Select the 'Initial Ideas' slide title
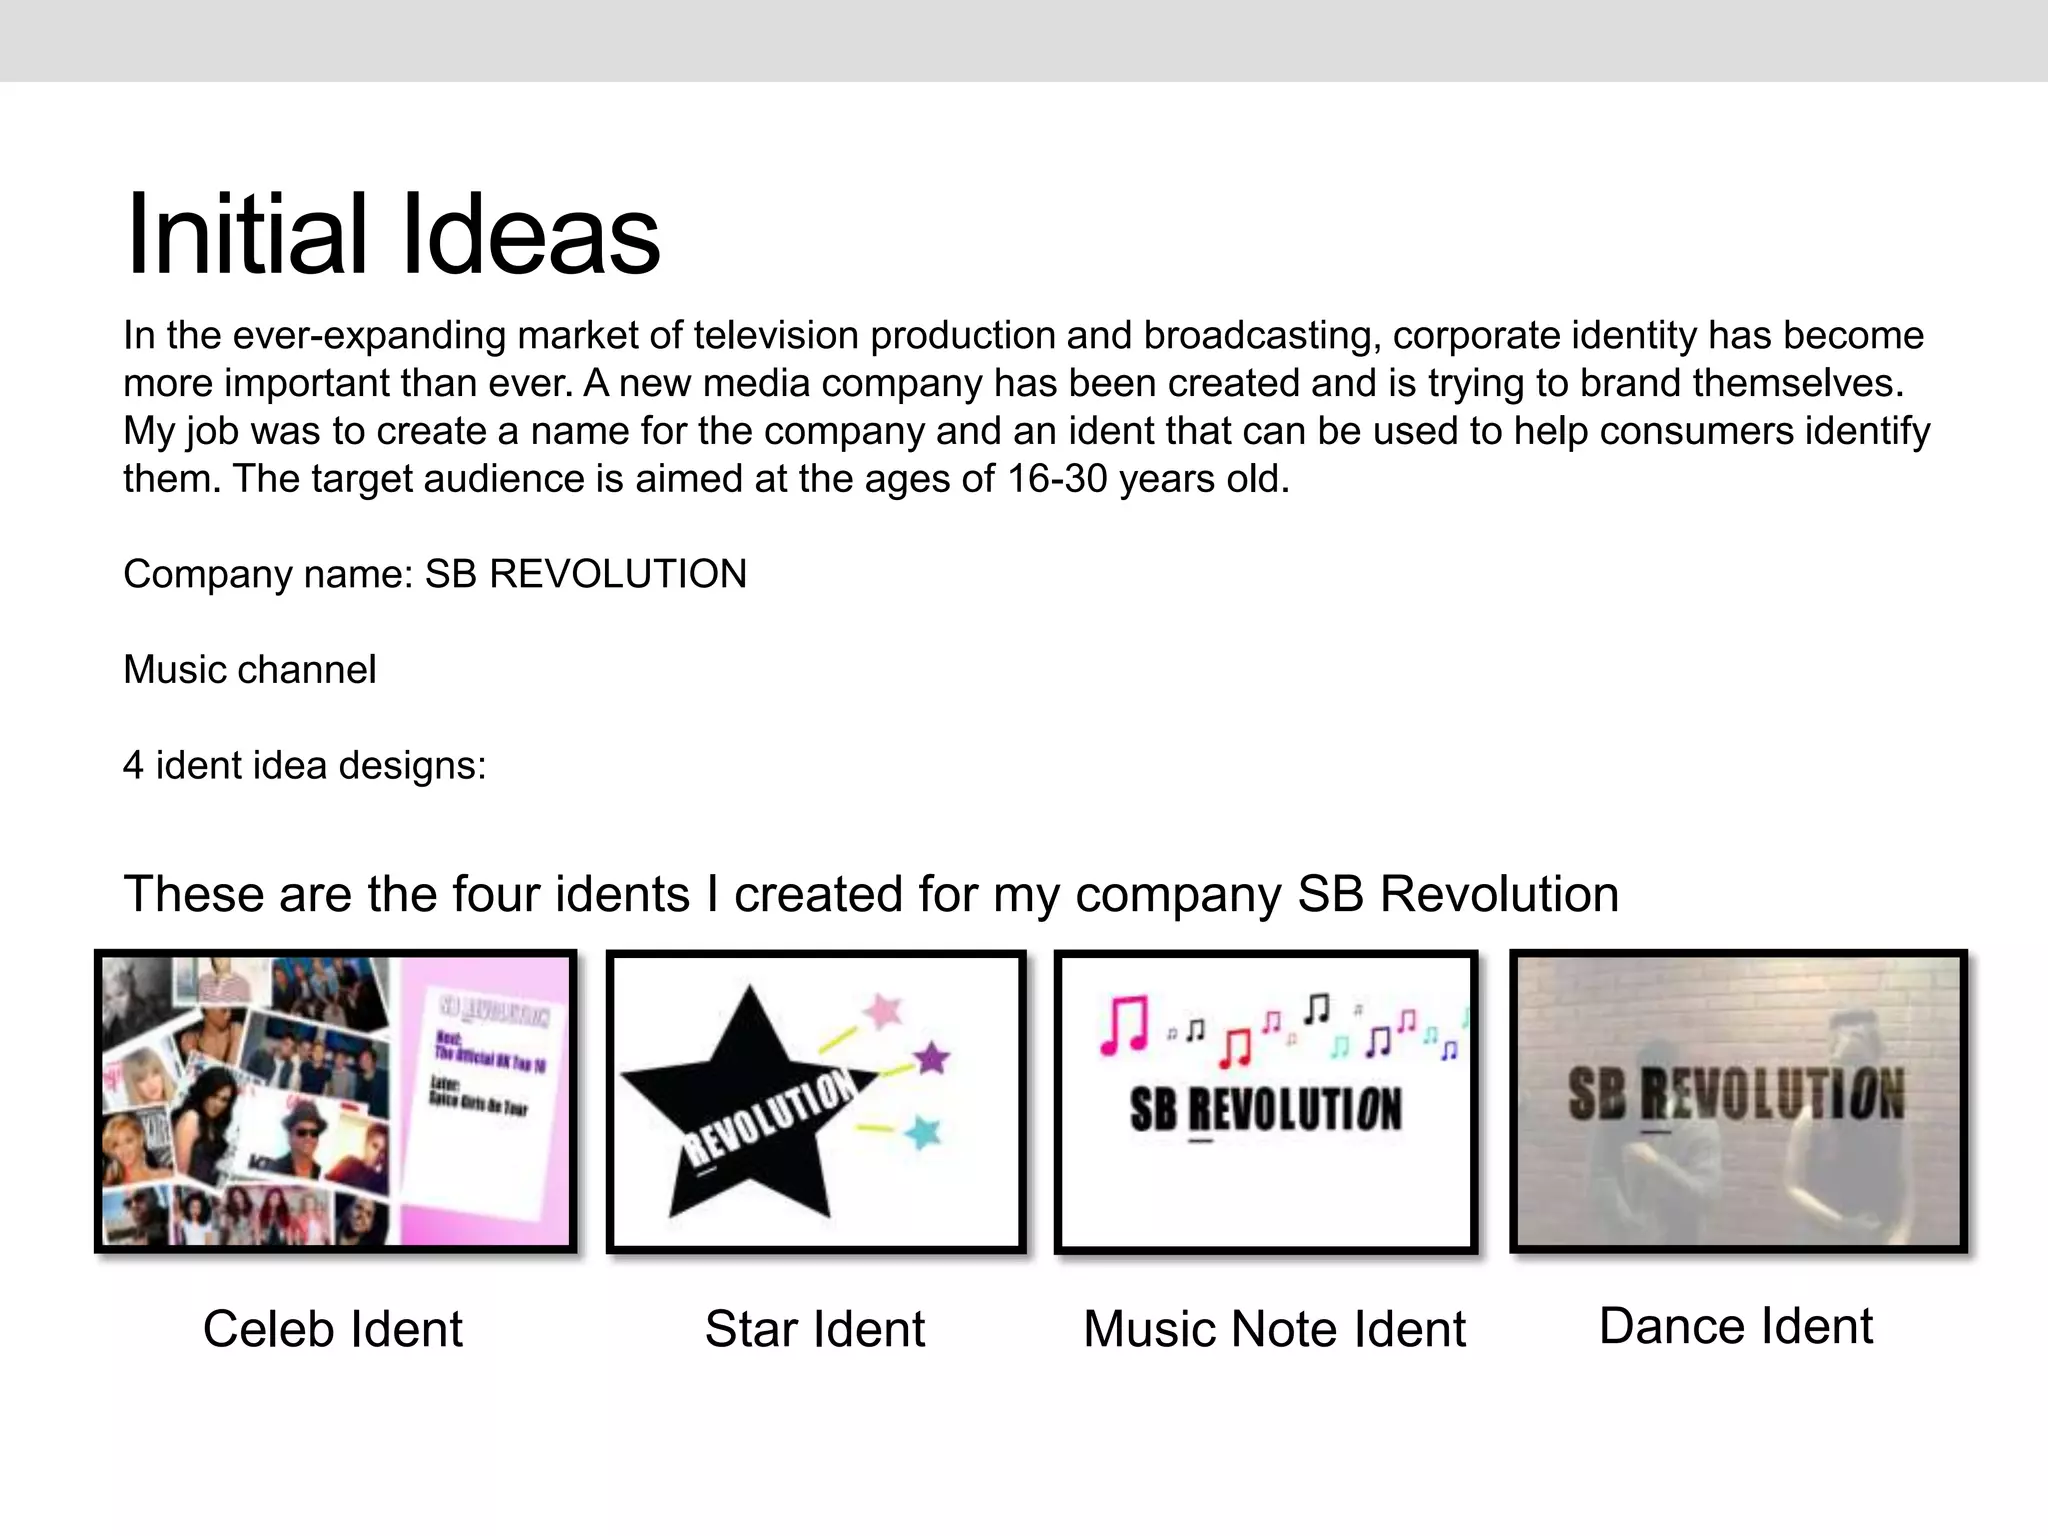Screen dimensions: 2048x1536 (x=392, y=235)
